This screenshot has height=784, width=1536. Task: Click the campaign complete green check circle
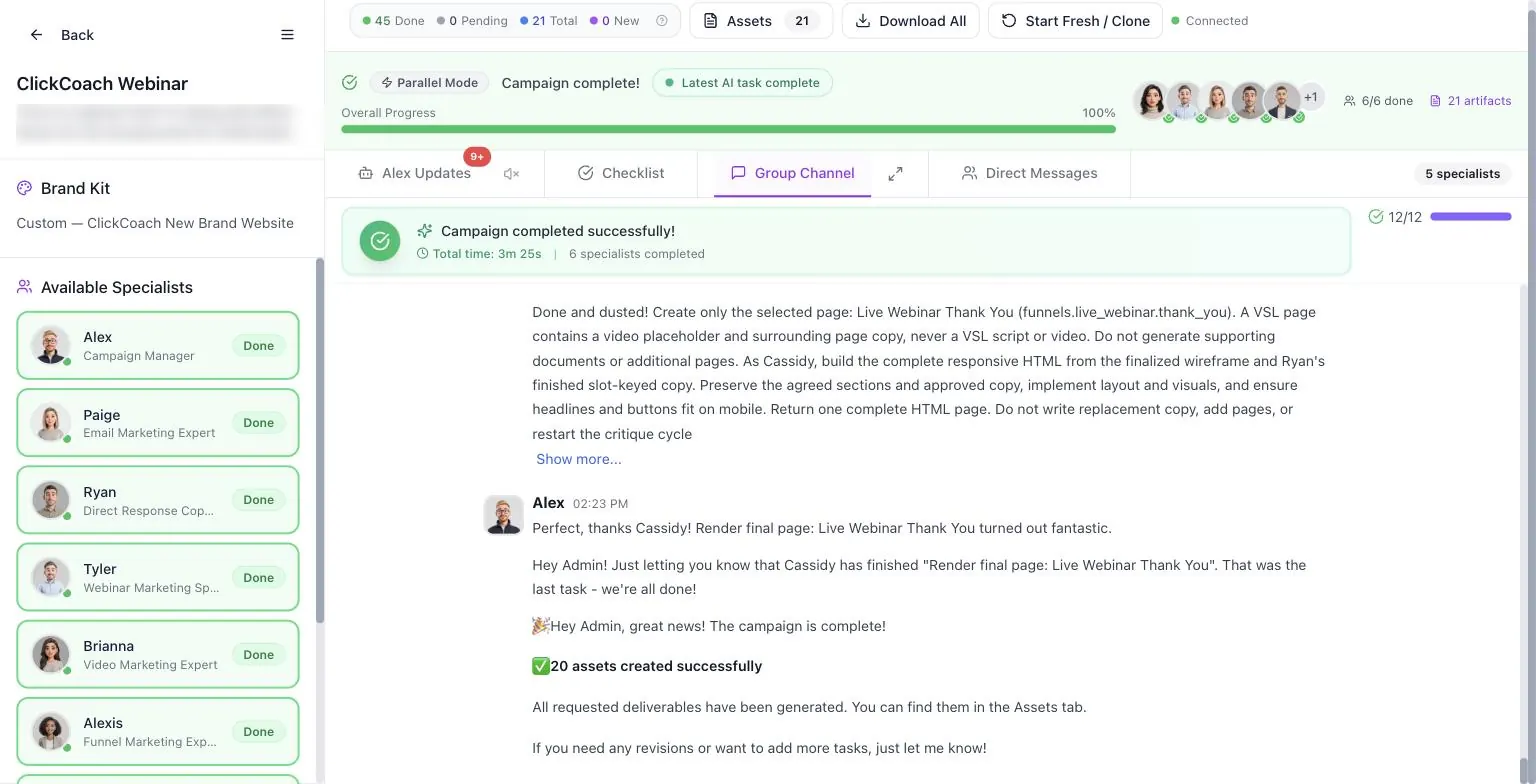click(x=380, y=241)
